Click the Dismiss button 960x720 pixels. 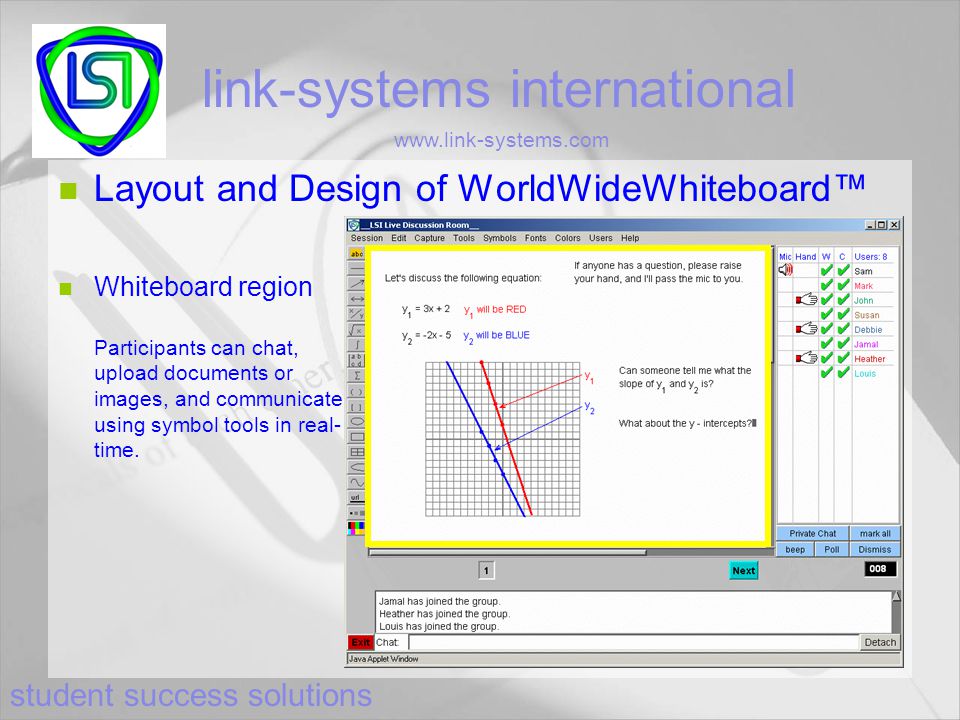(875, 549)
